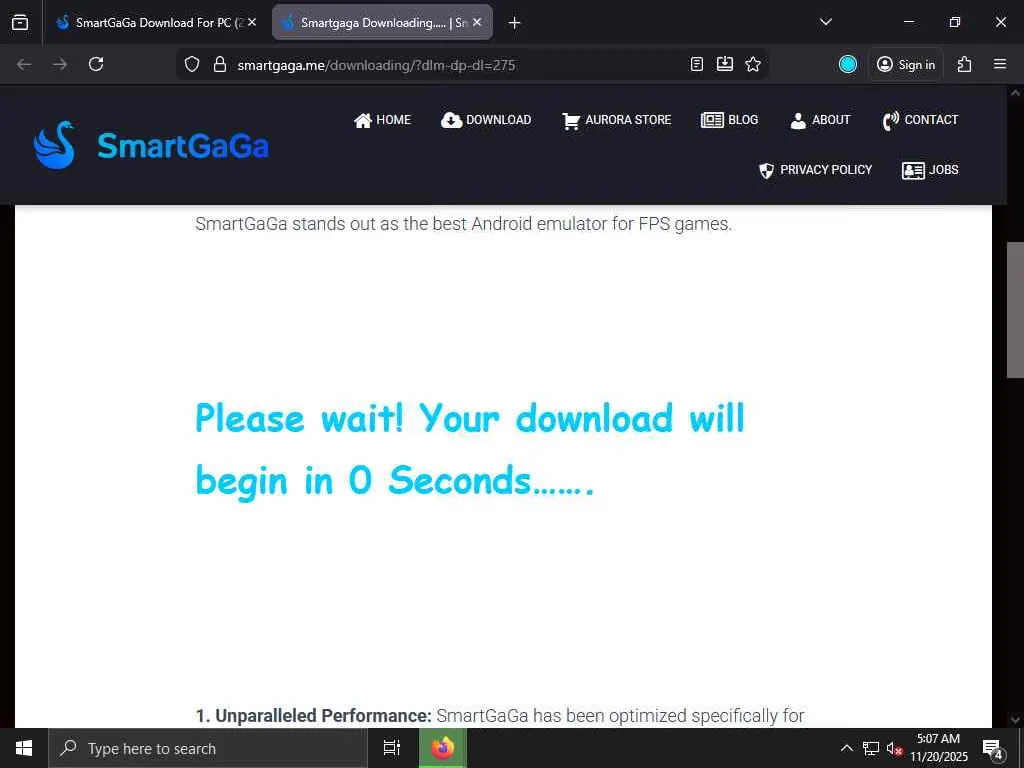Viewport: 1024px width, 768px height.
Task: Open the SmartGaGa brand name link
Action: (x=183, y=145)
